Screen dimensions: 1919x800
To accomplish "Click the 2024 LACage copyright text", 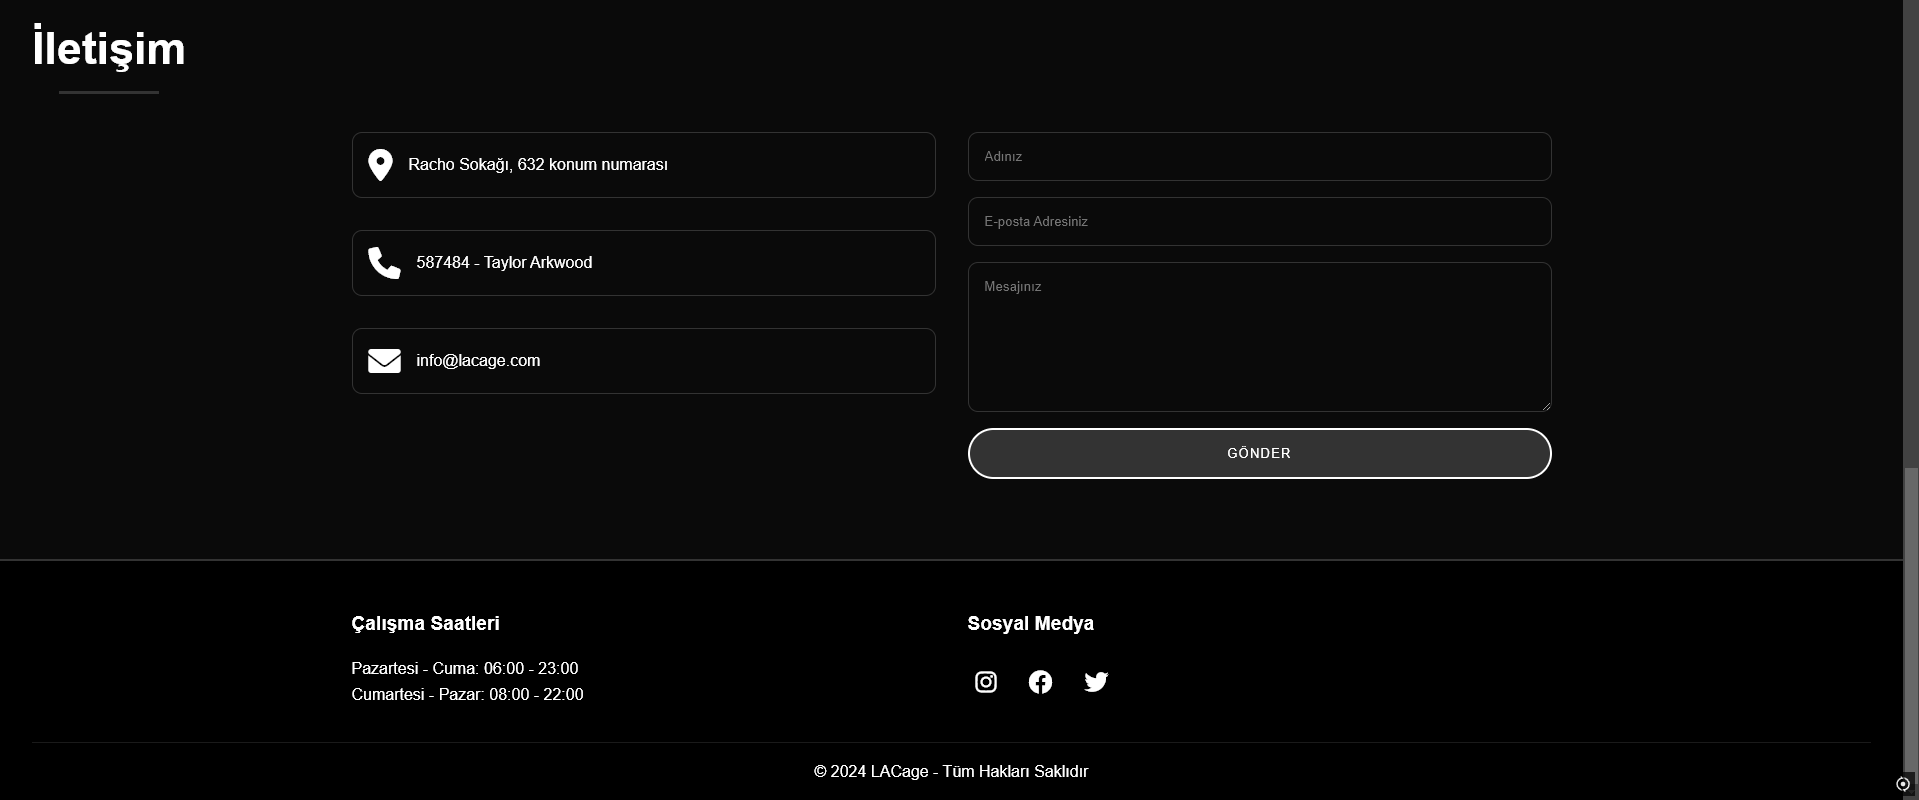I will (950, 772).
